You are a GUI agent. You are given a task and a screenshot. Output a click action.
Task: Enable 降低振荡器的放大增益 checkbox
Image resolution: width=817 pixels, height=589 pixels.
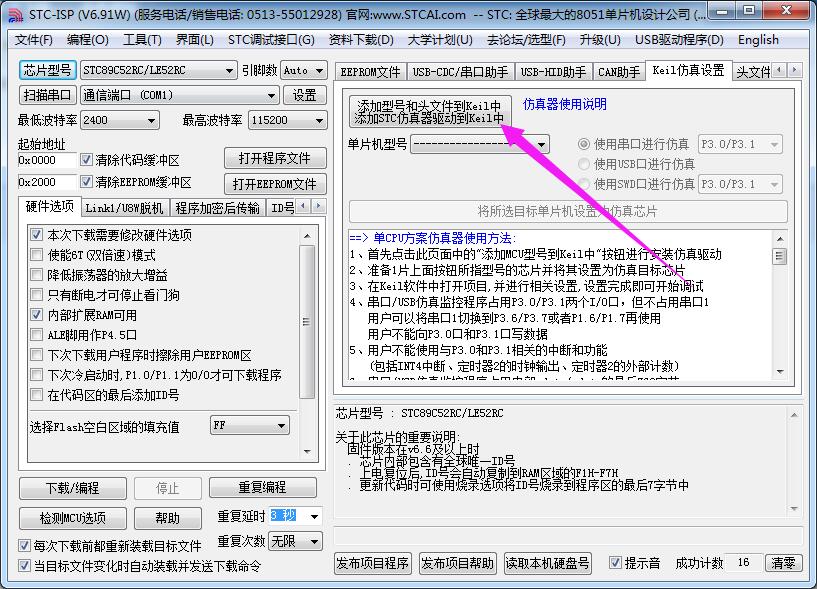click(x=36, y=275)
